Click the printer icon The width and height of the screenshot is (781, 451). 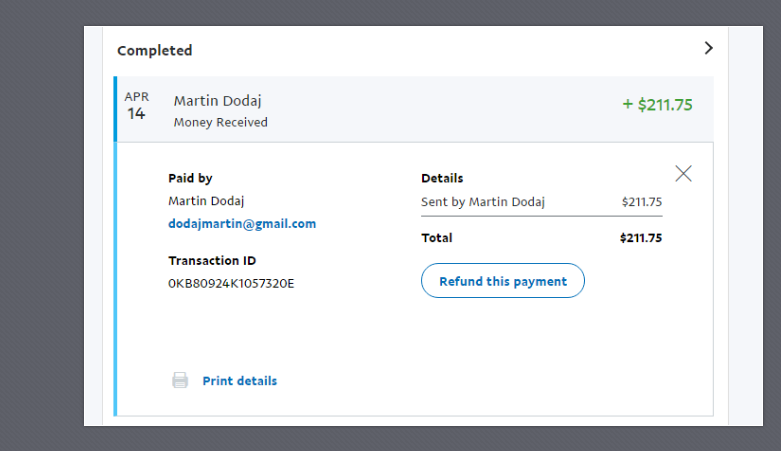point(180,380)
